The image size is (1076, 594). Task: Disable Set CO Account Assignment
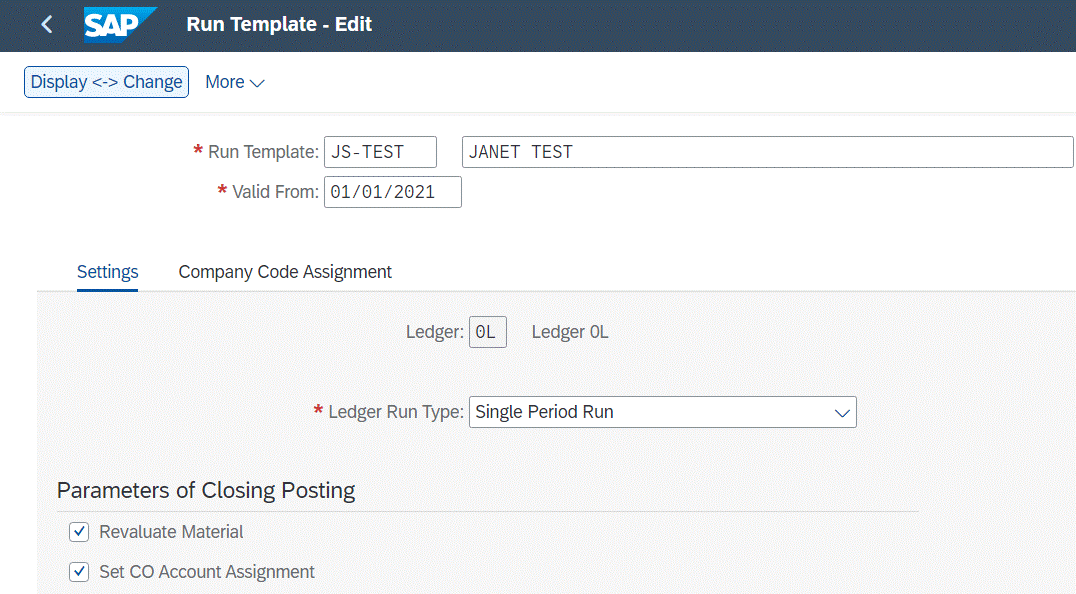[79, 571]
